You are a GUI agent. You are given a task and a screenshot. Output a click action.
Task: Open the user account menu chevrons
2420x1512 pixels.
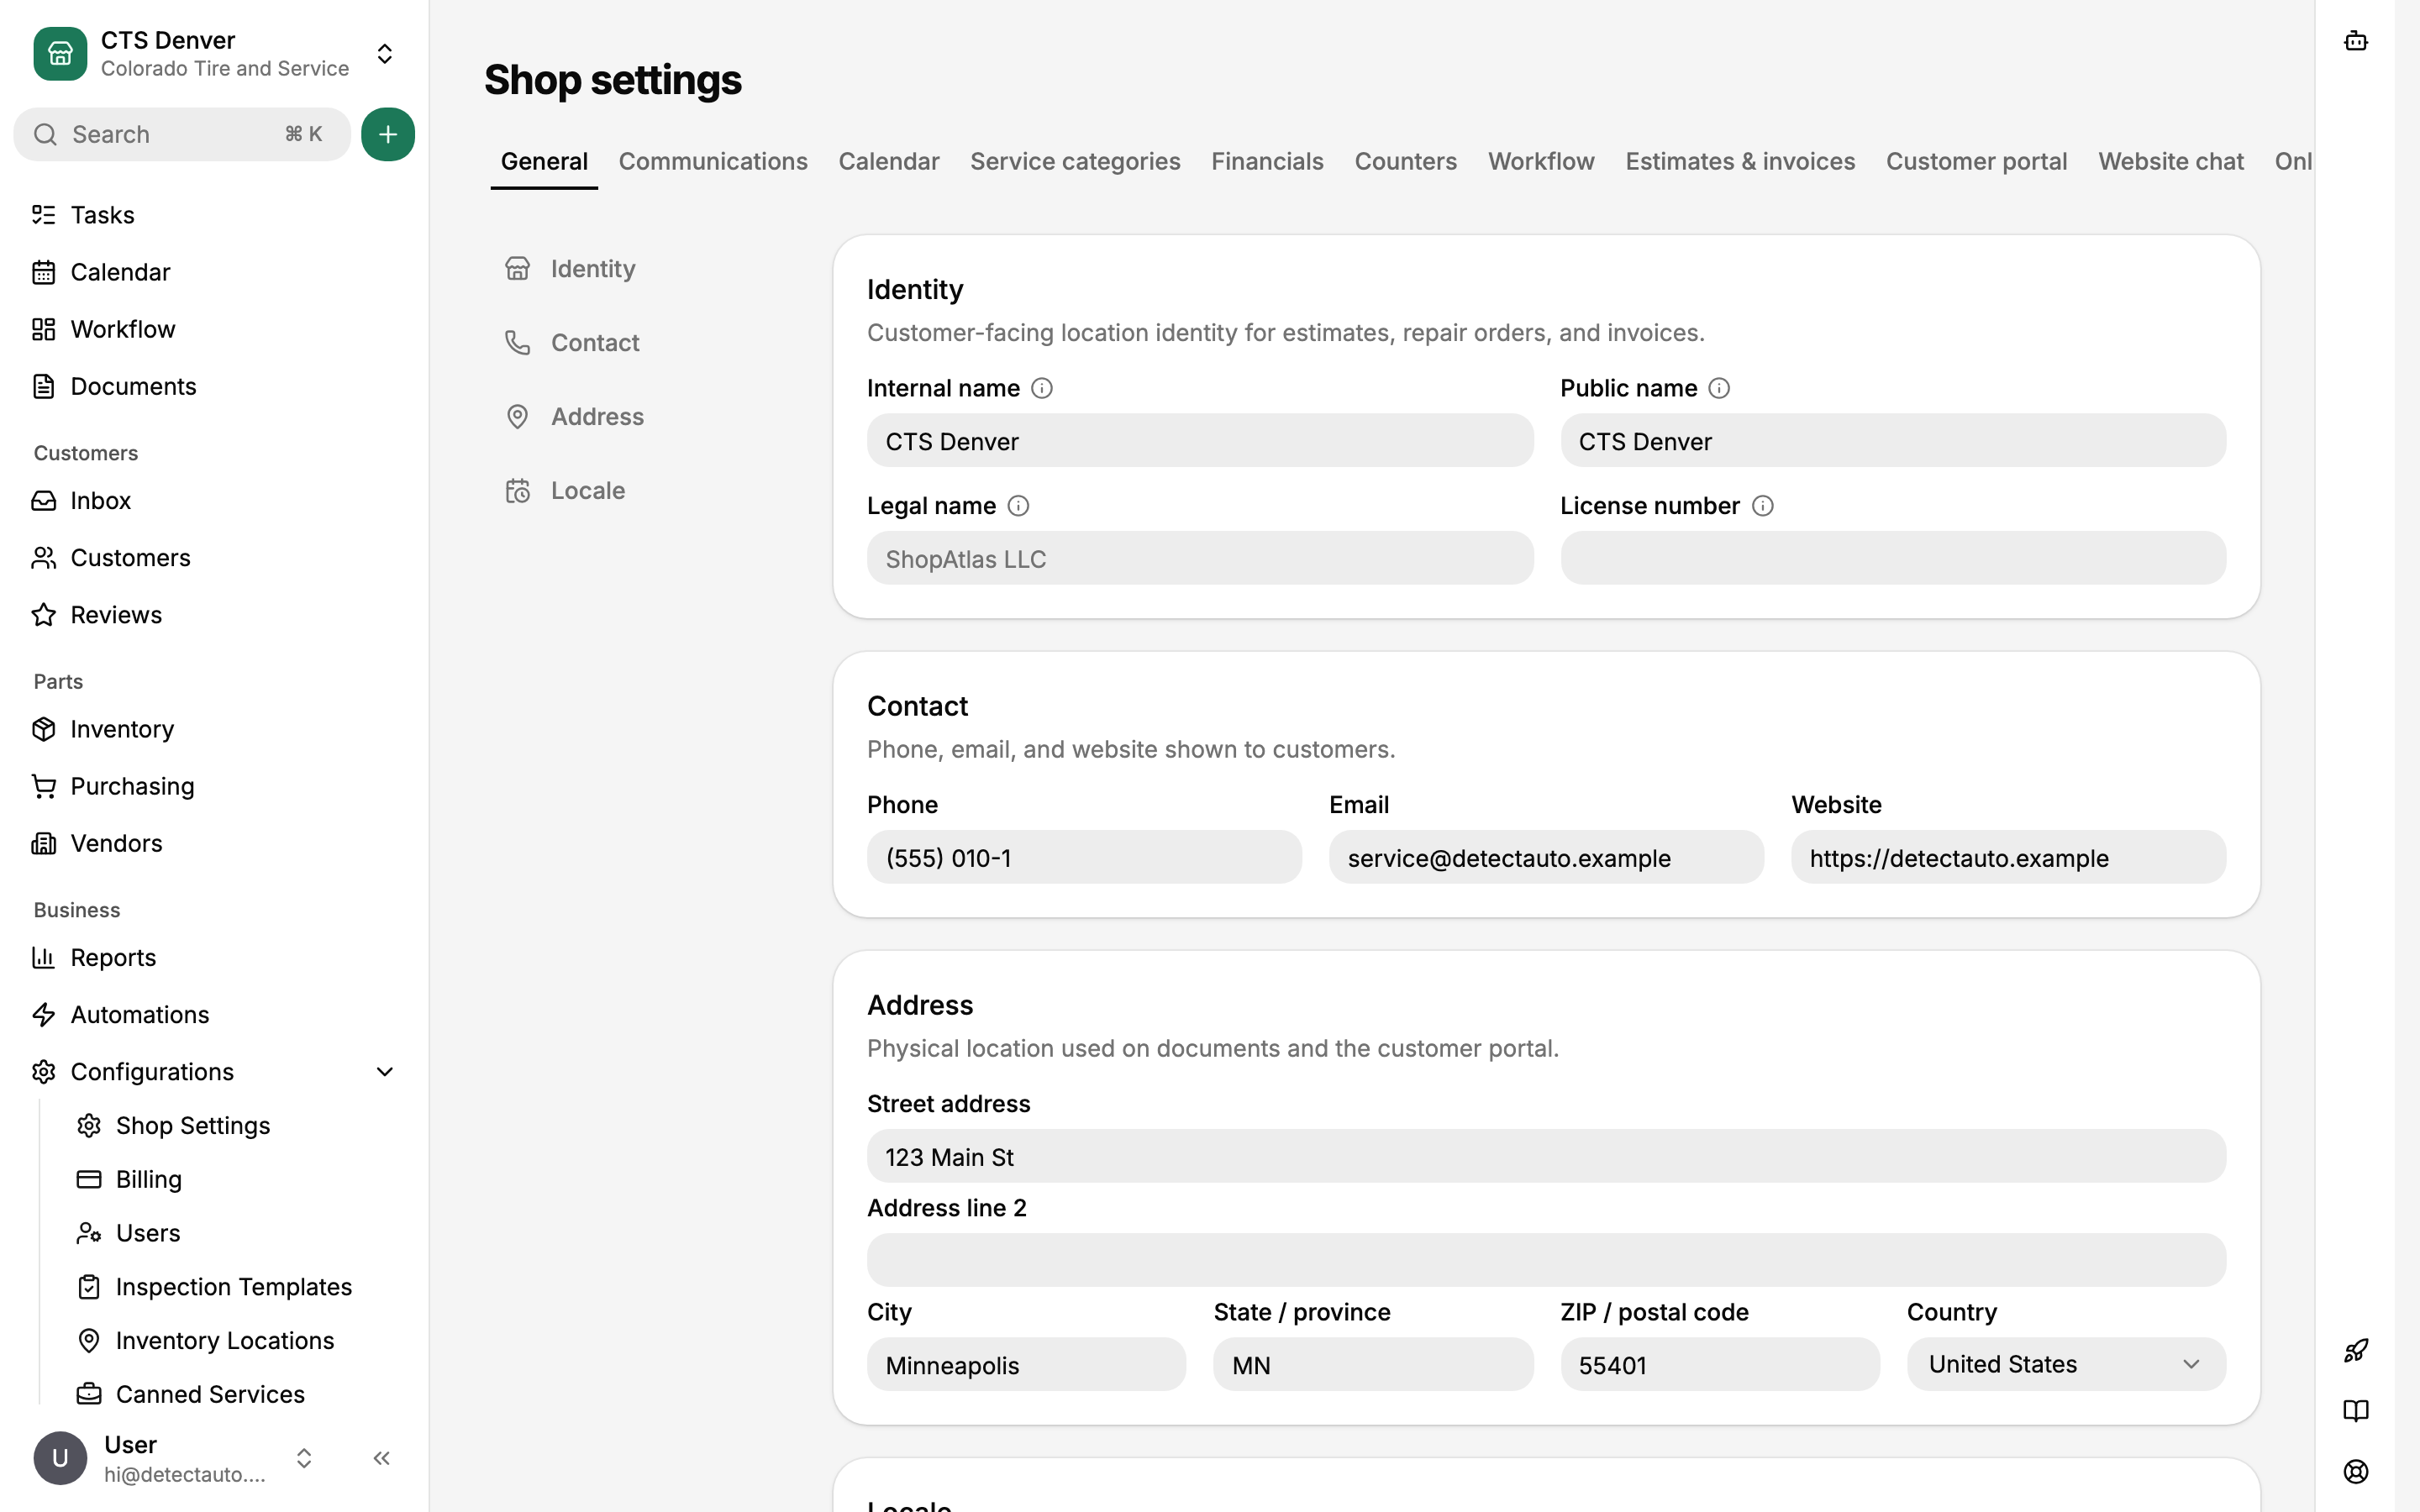point(304,1458)
